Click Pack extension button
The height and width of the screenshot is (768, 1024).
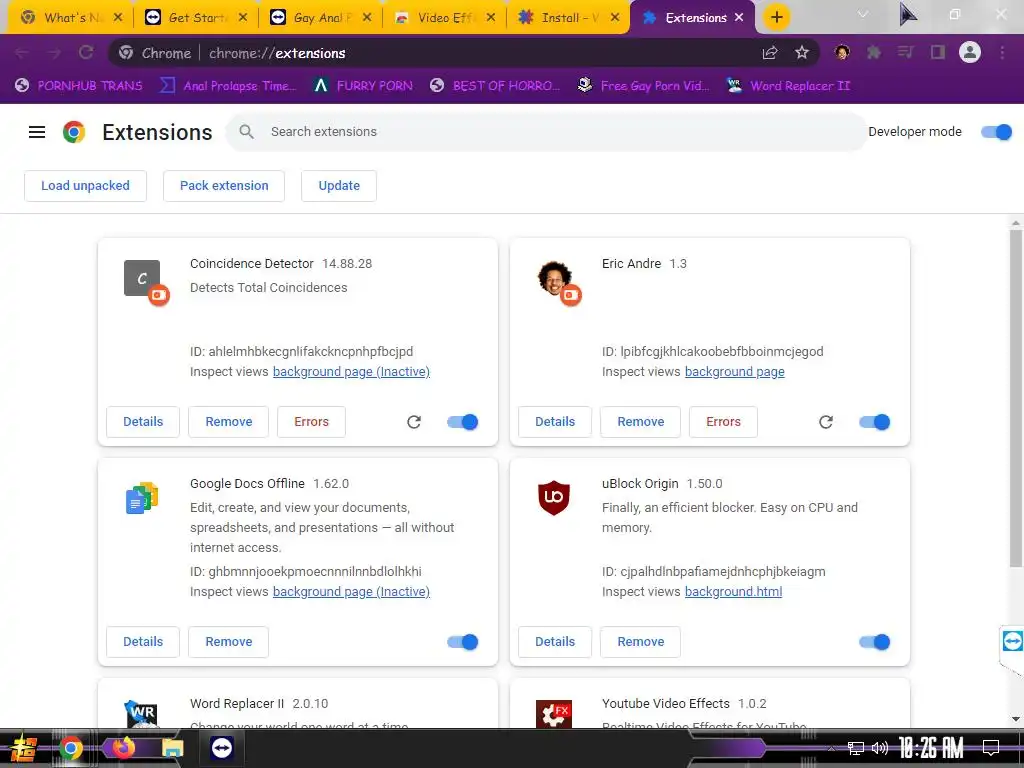[x=224, y=186]
